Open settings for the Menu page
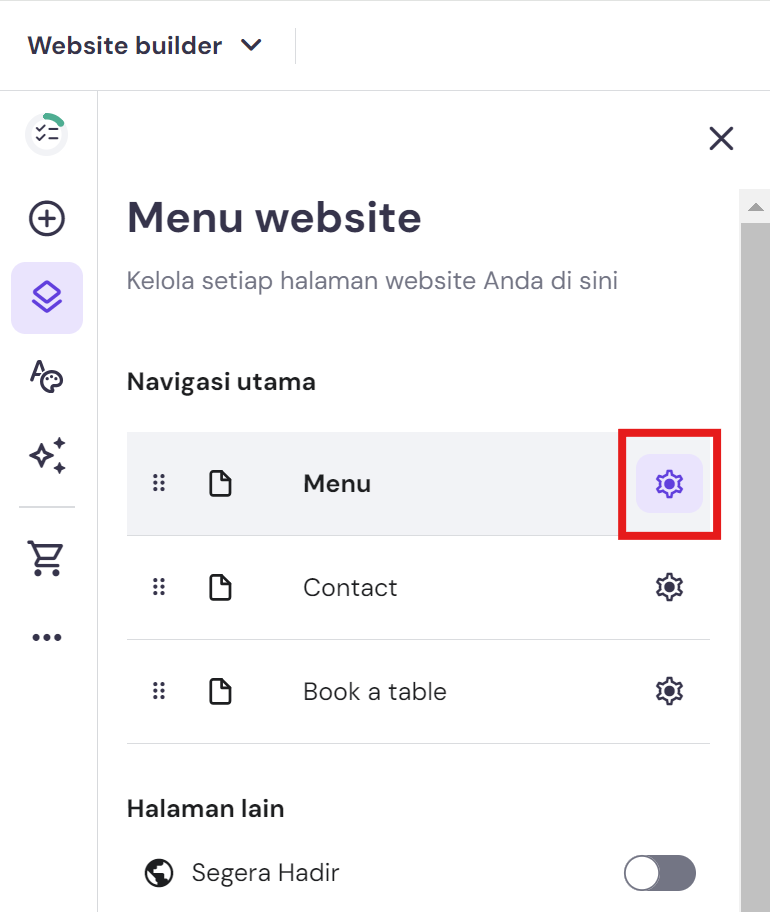Screen dimensions: 770x912 point(668,483)
